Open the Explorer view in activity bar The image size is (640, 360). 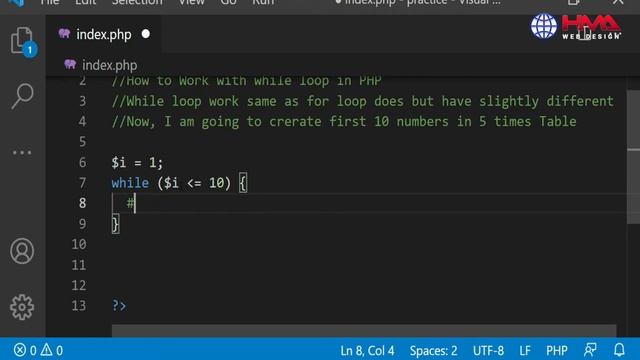[x=22, y=40]
